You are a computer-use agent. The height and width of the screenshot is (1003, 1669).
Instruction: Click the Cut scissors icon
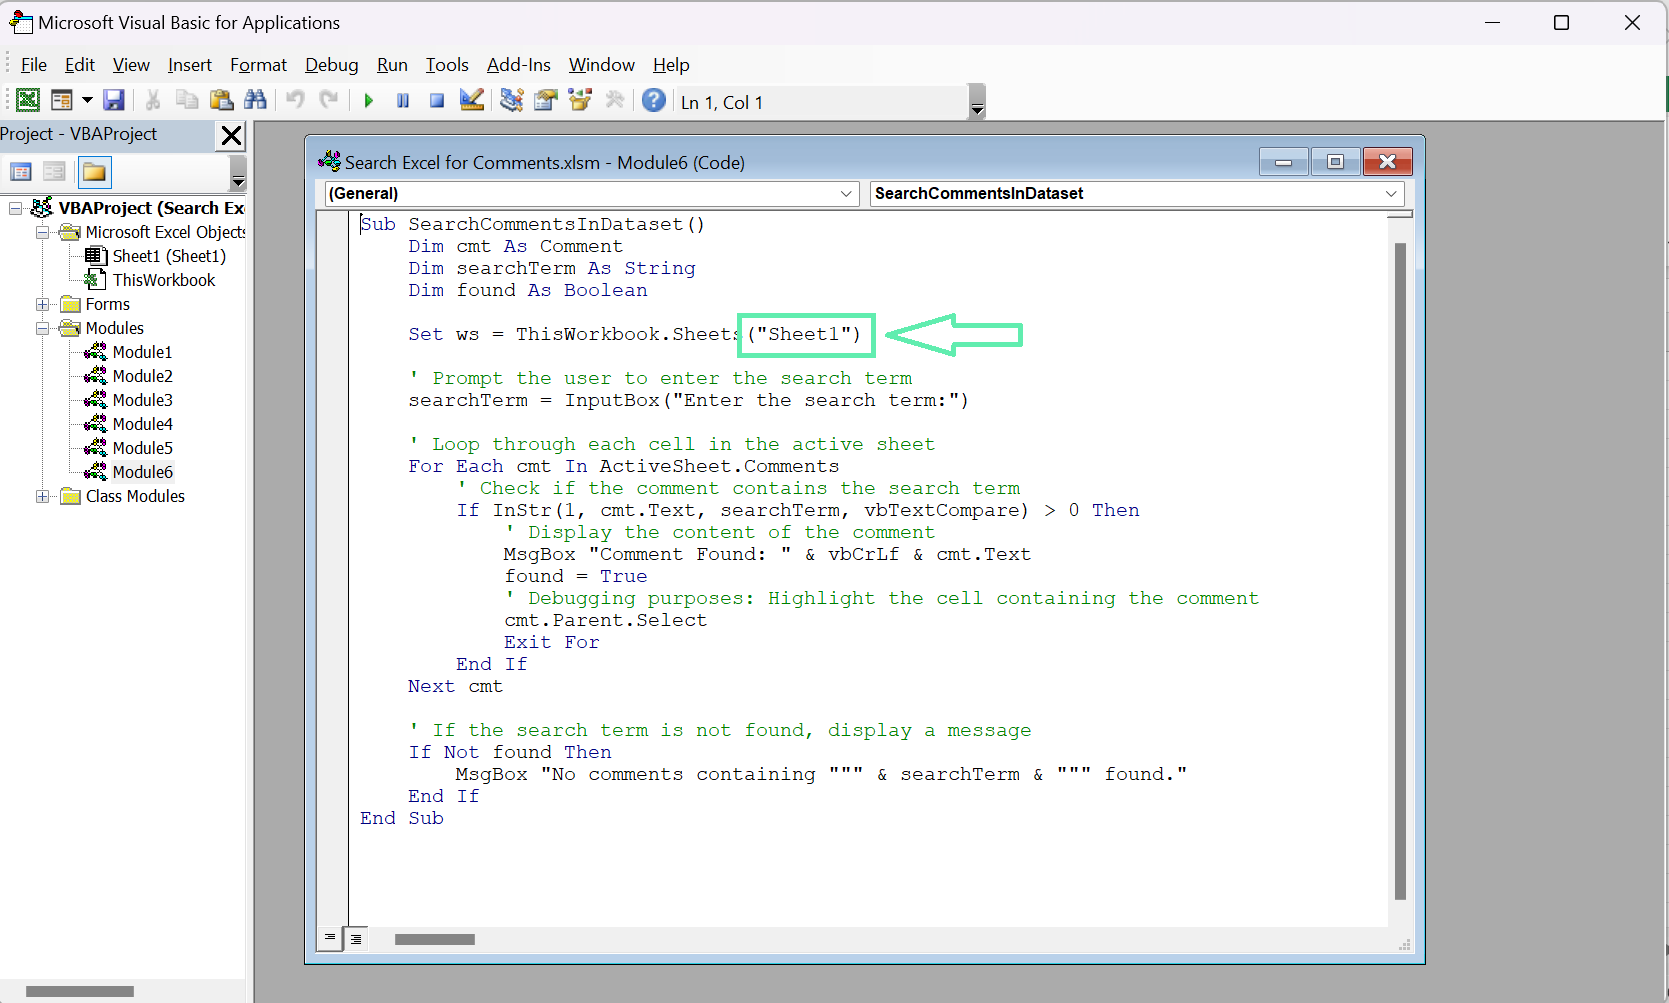tap(153, 100)
